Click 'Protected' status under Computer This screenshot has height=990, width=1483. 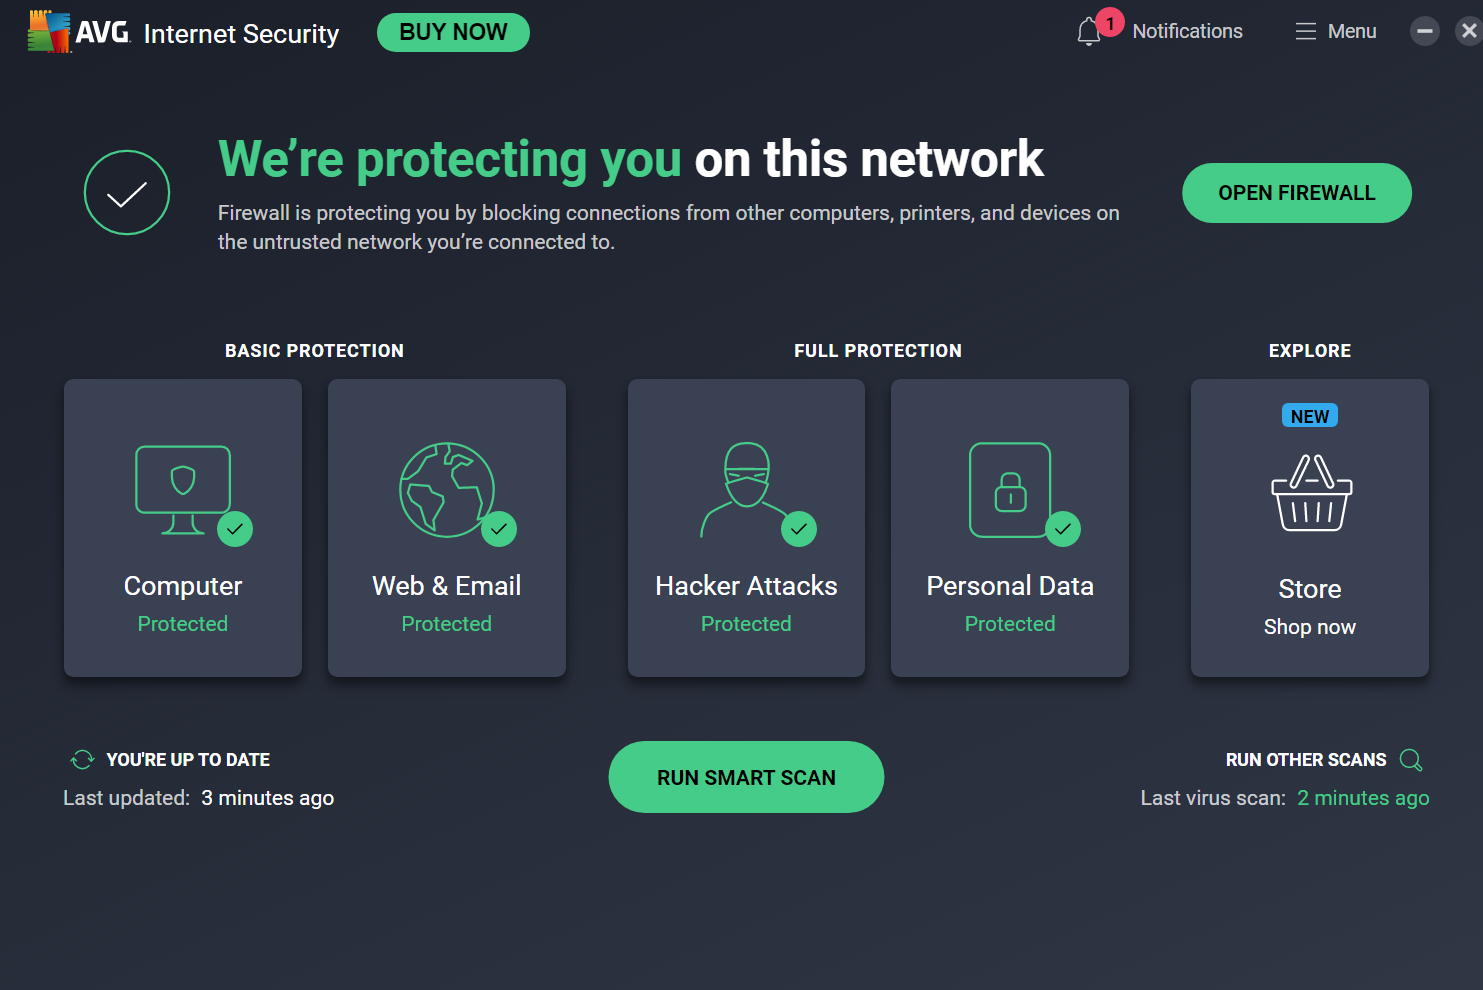[183, 624]
